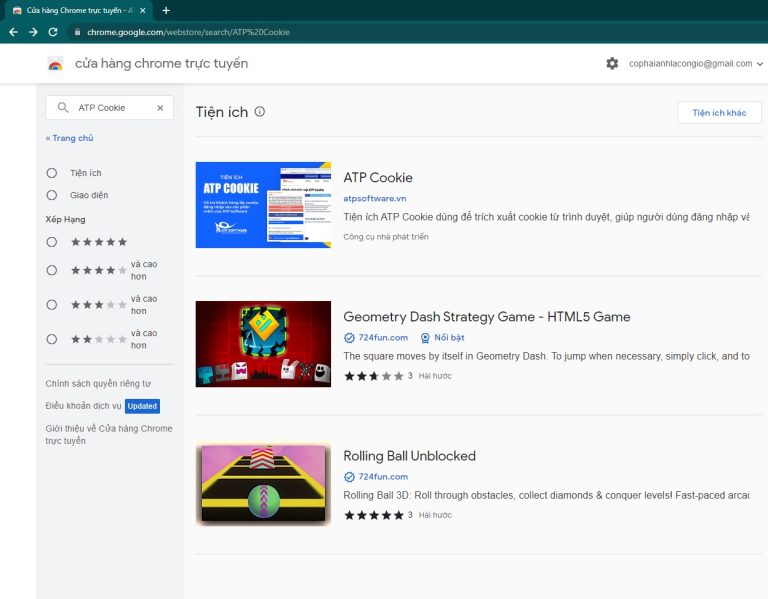The image size is (768, 599).
Task: Open the 724fun.com link under Rolling Ball
Action: click(x=383, y=477)
